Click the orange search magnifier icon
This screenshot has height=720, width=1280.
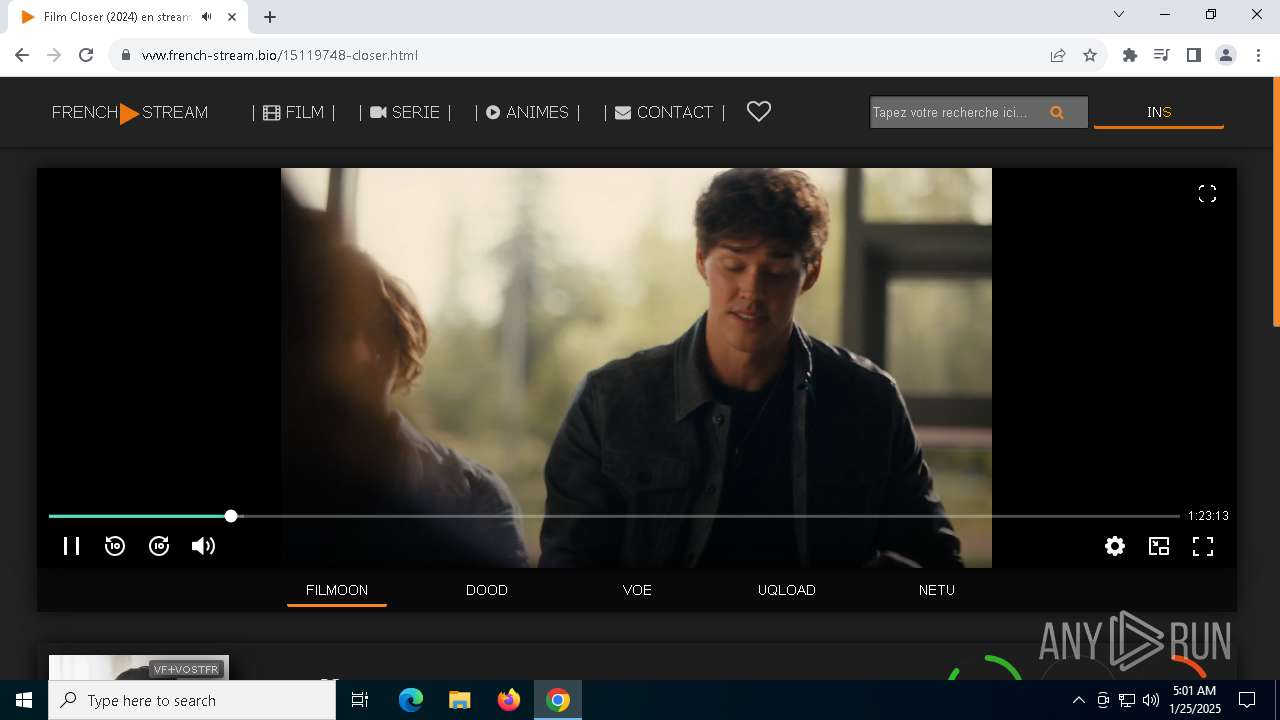tap(1057, 113)
